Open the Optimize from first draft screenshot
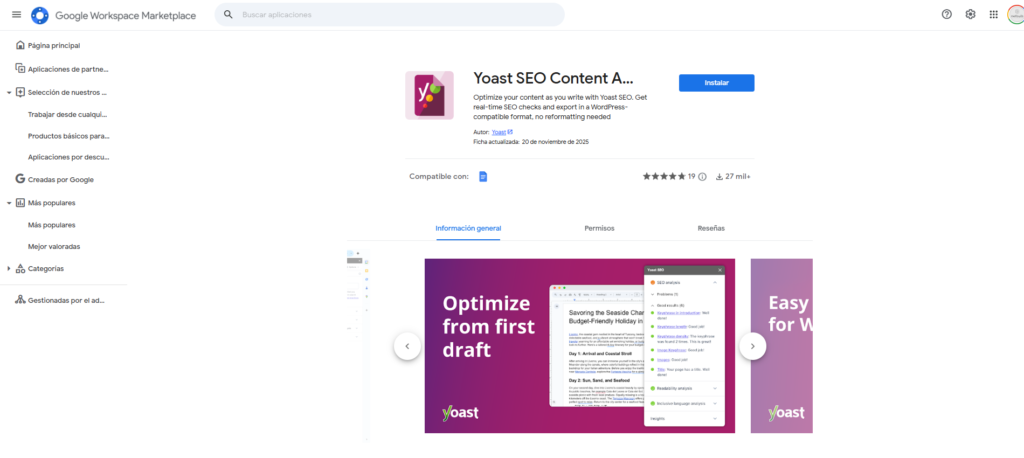This screenshot has height=458, width=1024. 580,346
